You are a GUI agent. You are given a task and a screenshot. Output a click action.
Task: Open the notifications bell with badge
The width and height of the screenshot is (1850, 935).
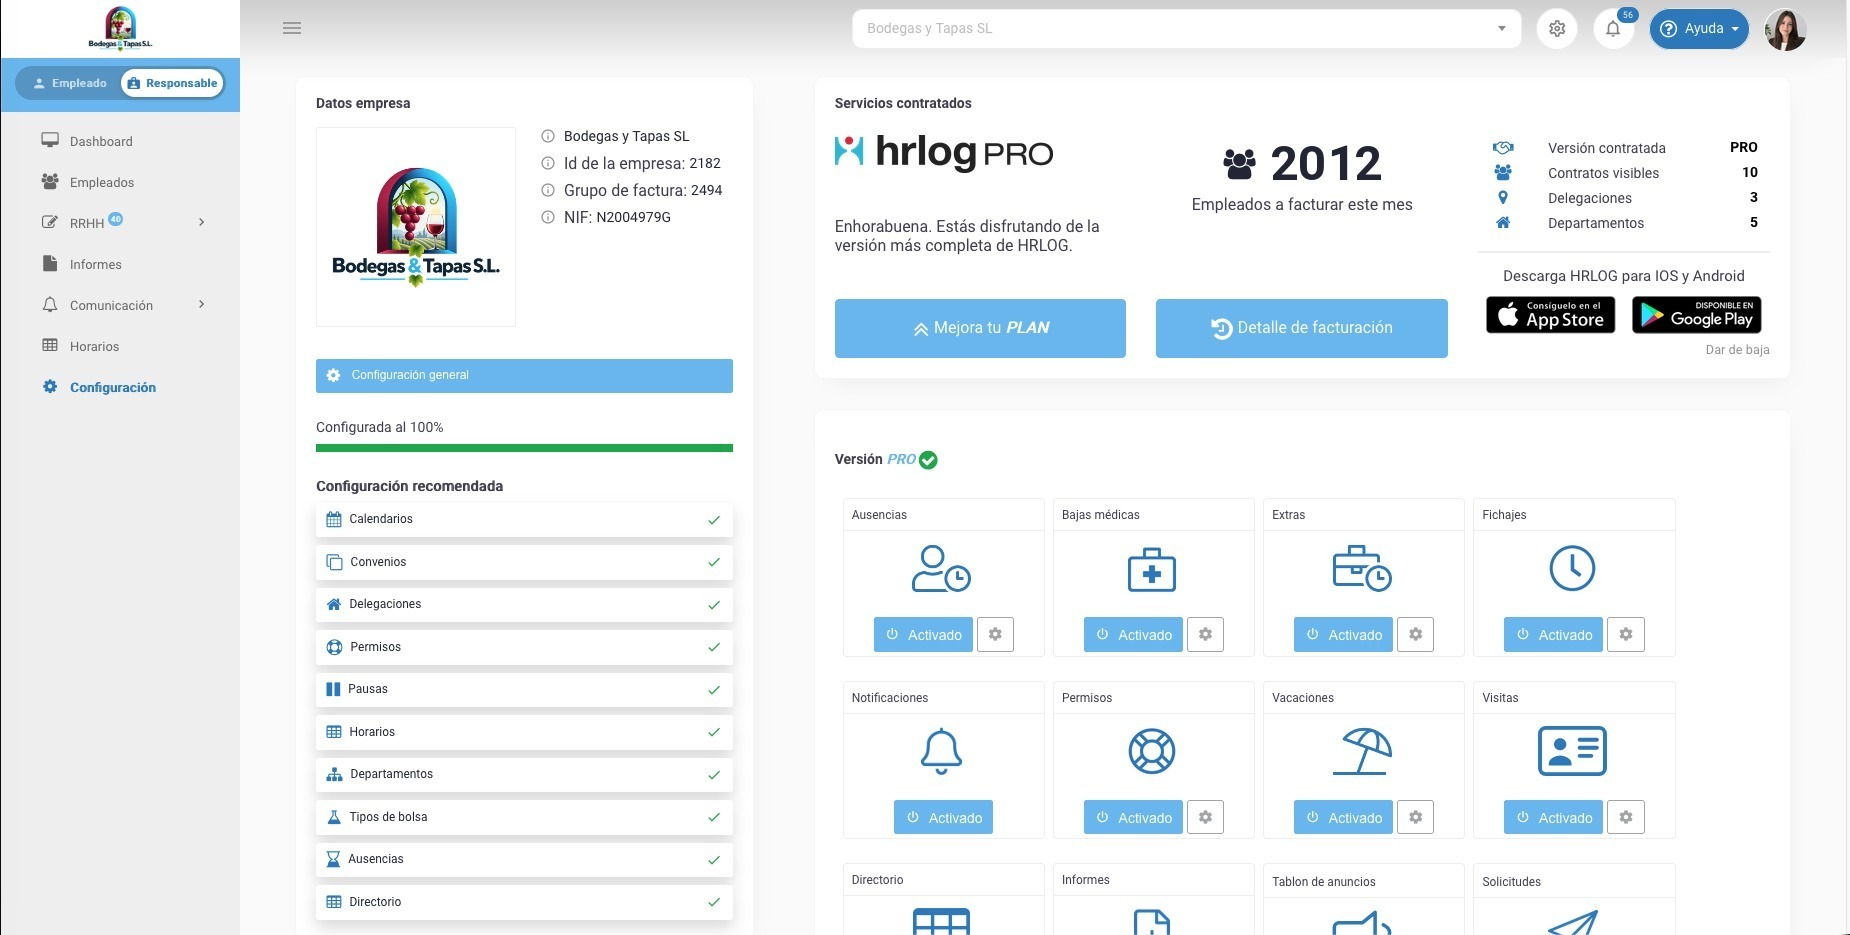(1613, 29)
